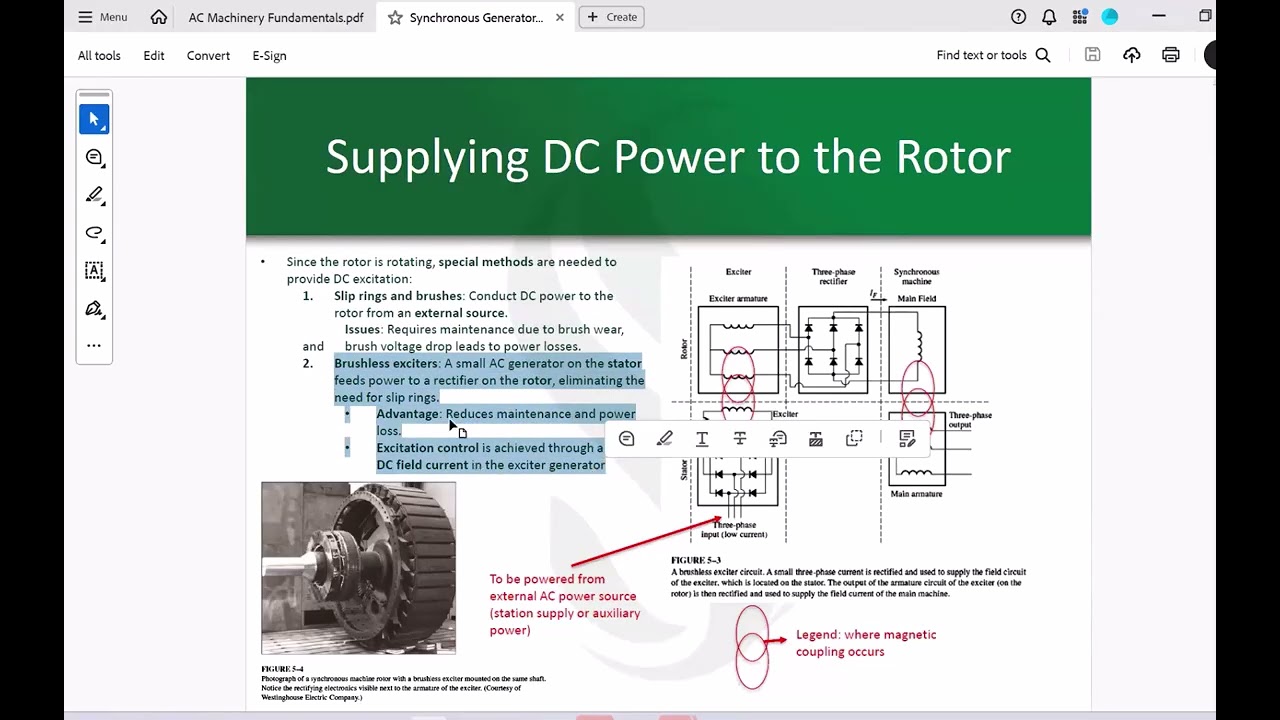The width and height of the screenshot is (1280, 720).
Task: Click the 'Legend: where magnetic coupling occurs' text
Action: point(866,643)
